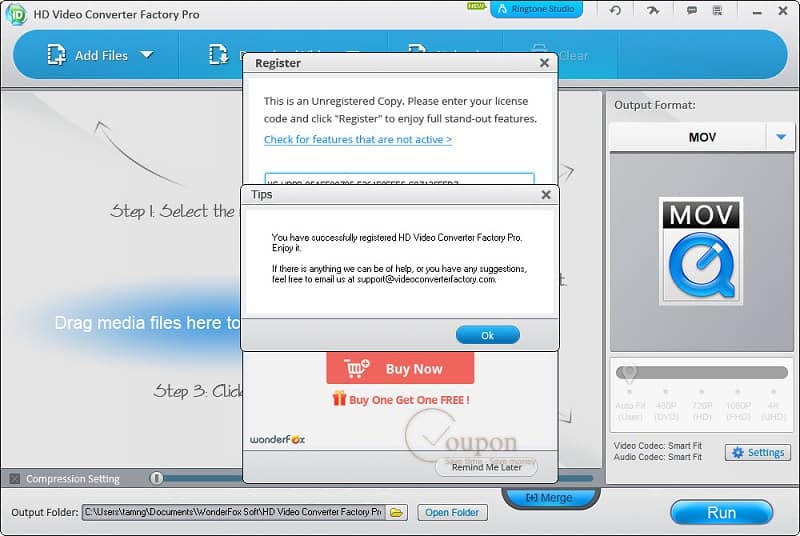Expand the output format dropdown arrow
The image size is (800, 536).
coord(781,137)
